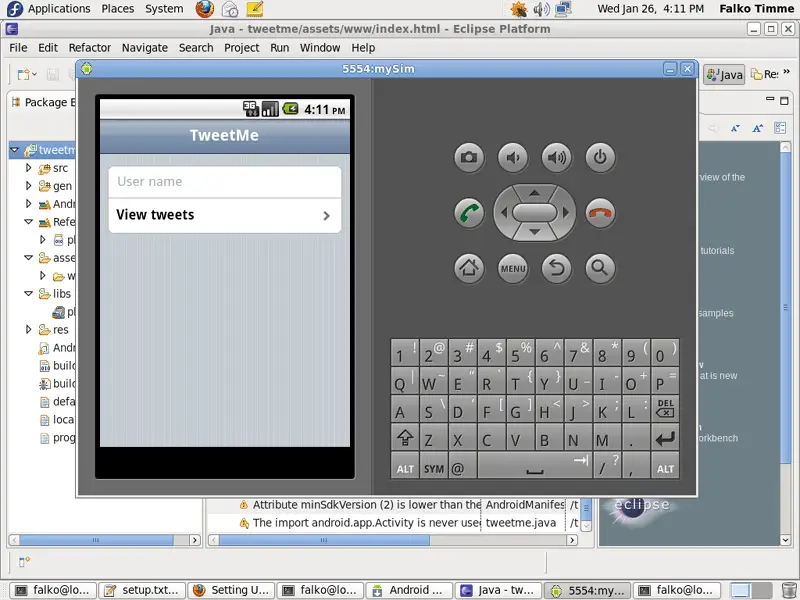Click the Shift key on emulator keyboard
The width and height of the screenshot is (800, 600).
pos(405,437)
